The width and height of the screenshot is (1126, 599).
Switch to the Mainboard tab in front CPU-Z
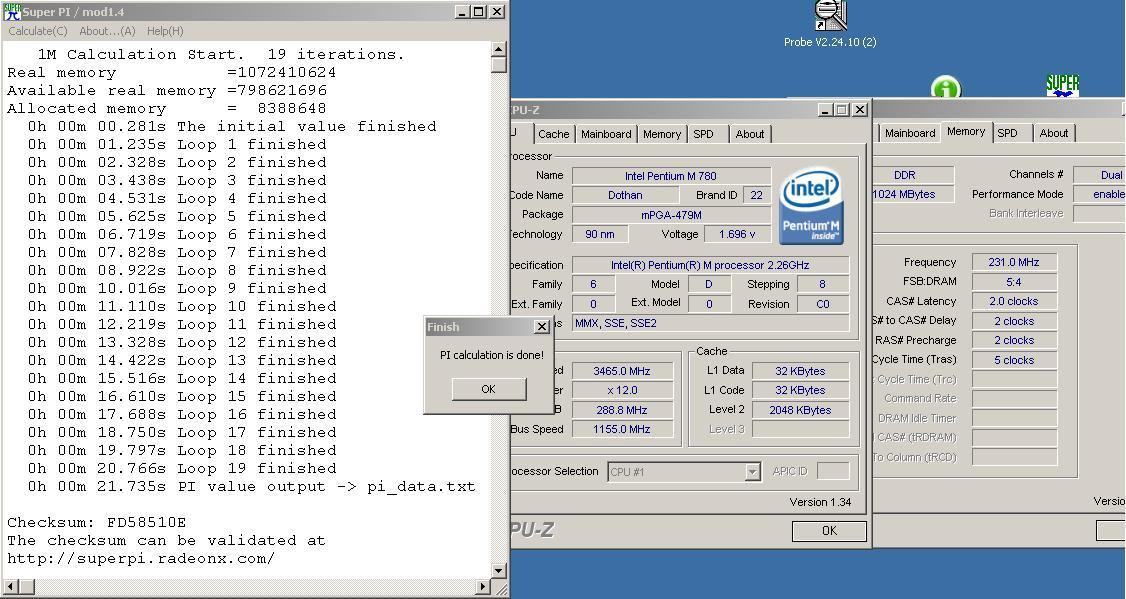[606, 134]
